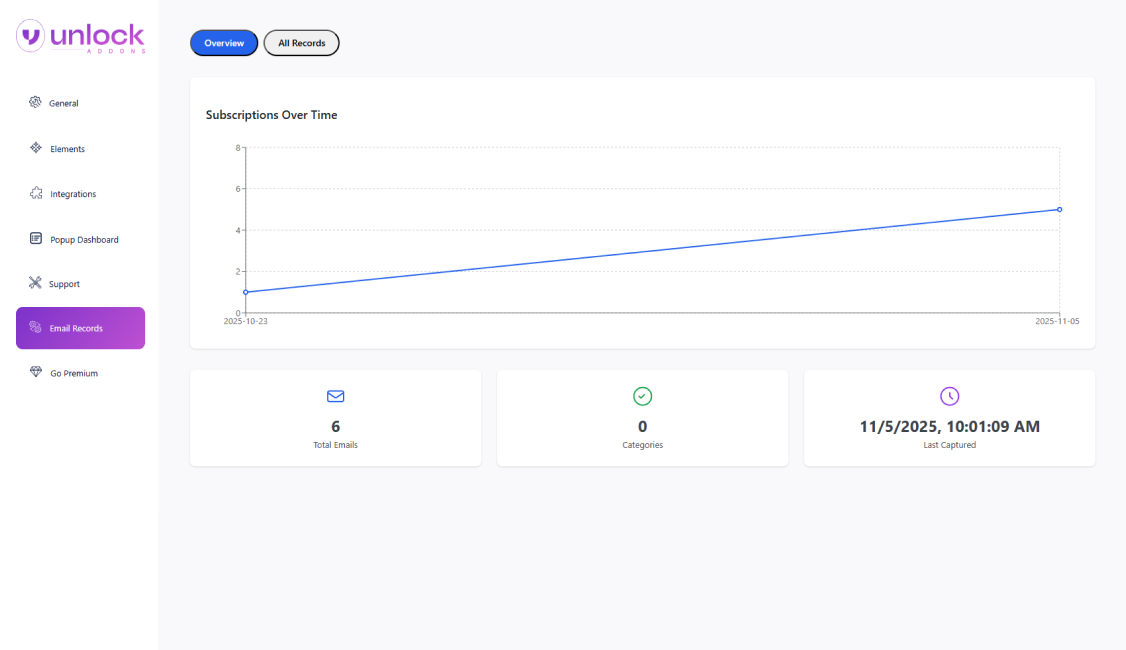Click the purple clock icon above Last Captured
Screen dimensions: 1126x650
(x=949, y=396)
